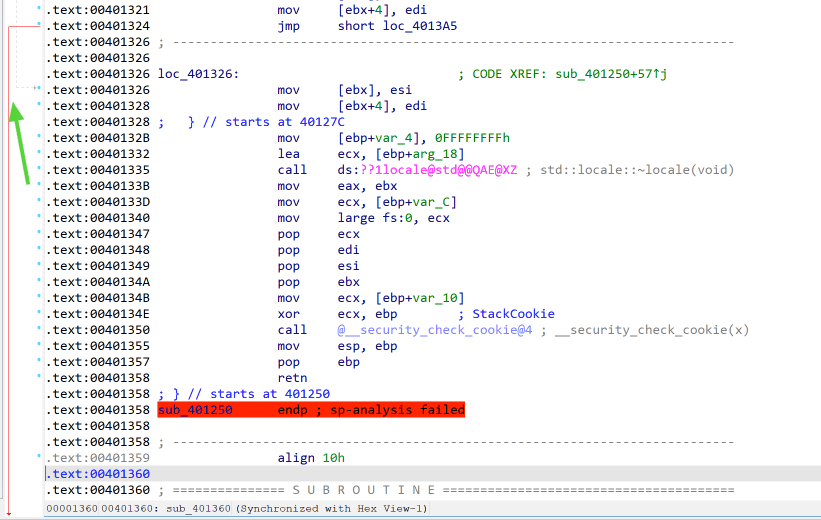Select the StackCookie comment
The height and width of the screenshot is (520, 821).
coord(513,314)
